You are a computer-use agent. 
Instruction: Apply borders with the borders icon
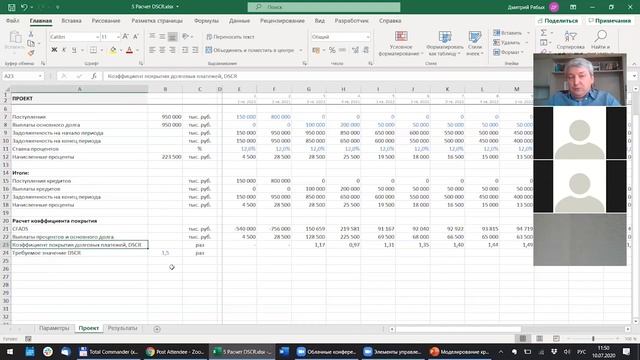(x=93, y=50)
